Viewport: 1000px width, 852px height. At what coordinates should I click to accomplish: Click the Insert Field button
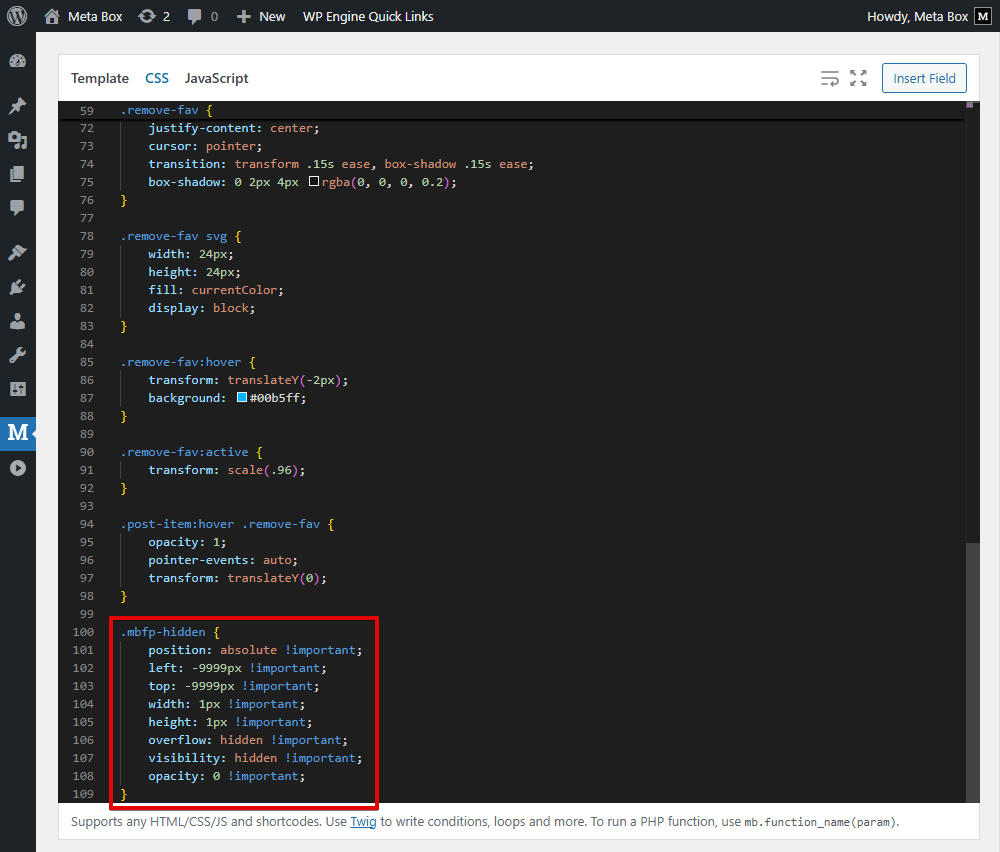click(923, 78)
